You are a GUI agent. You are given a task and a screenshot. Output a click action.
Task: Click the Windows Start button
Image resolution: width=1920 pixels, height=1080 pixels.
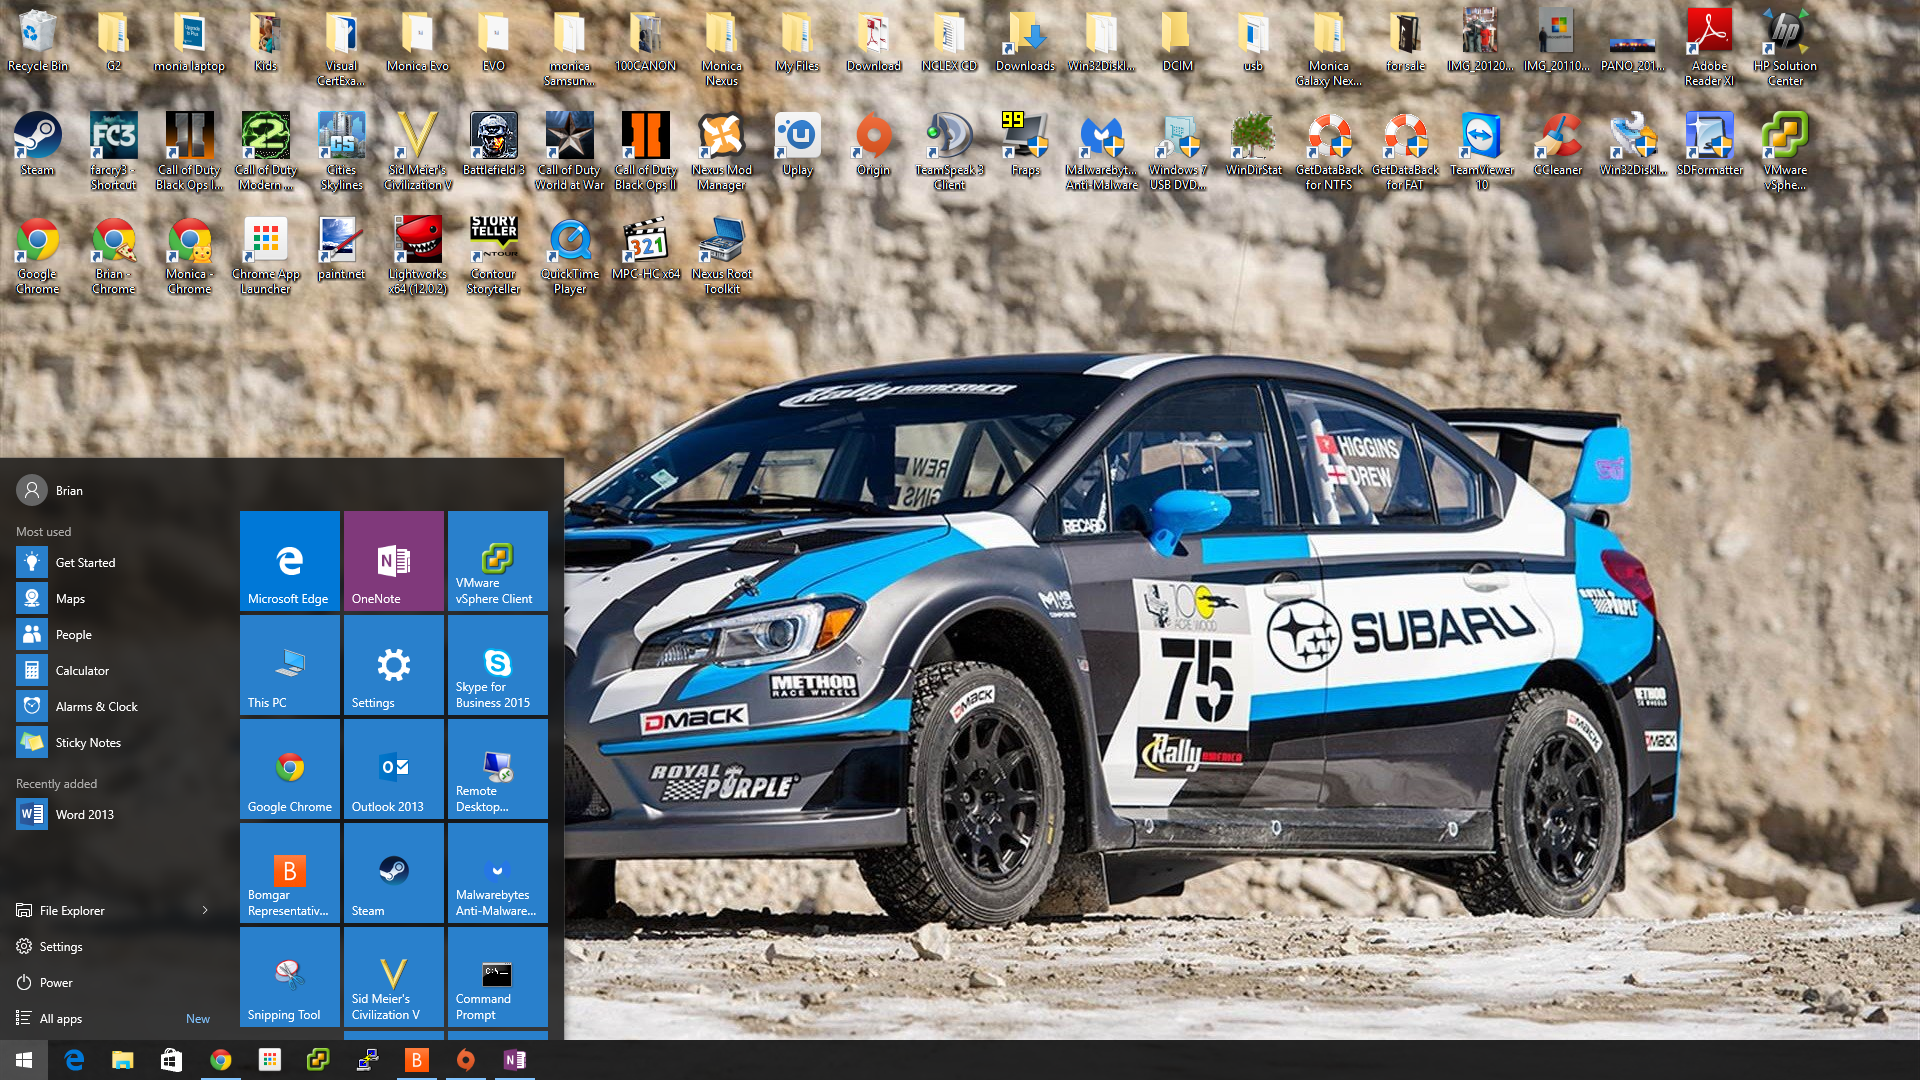24,1060
